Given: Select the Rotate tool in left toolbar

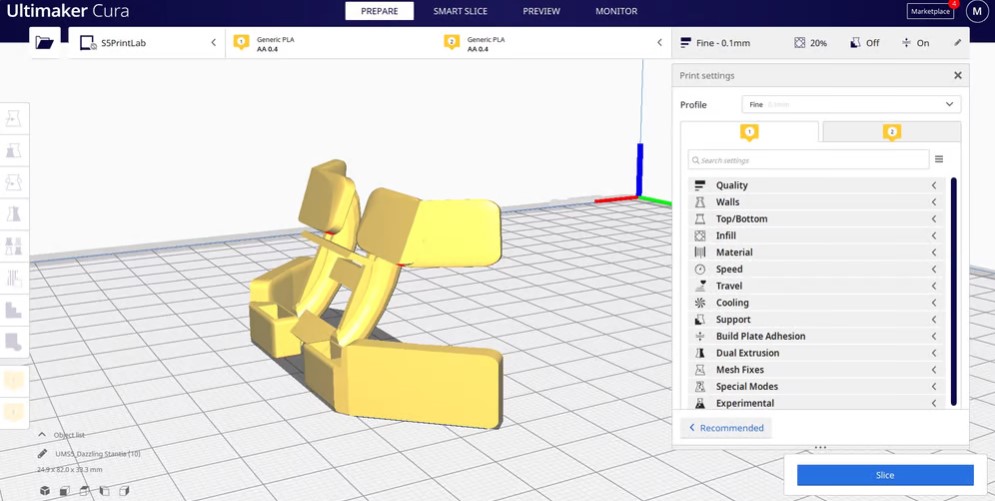Looking at the screenshot, I should (x=13, y=183).
